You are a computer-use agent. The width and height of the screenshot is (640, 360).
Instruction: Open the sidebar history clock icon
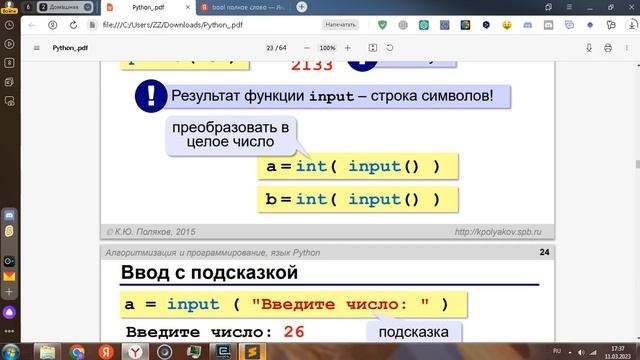coord(9,25)
